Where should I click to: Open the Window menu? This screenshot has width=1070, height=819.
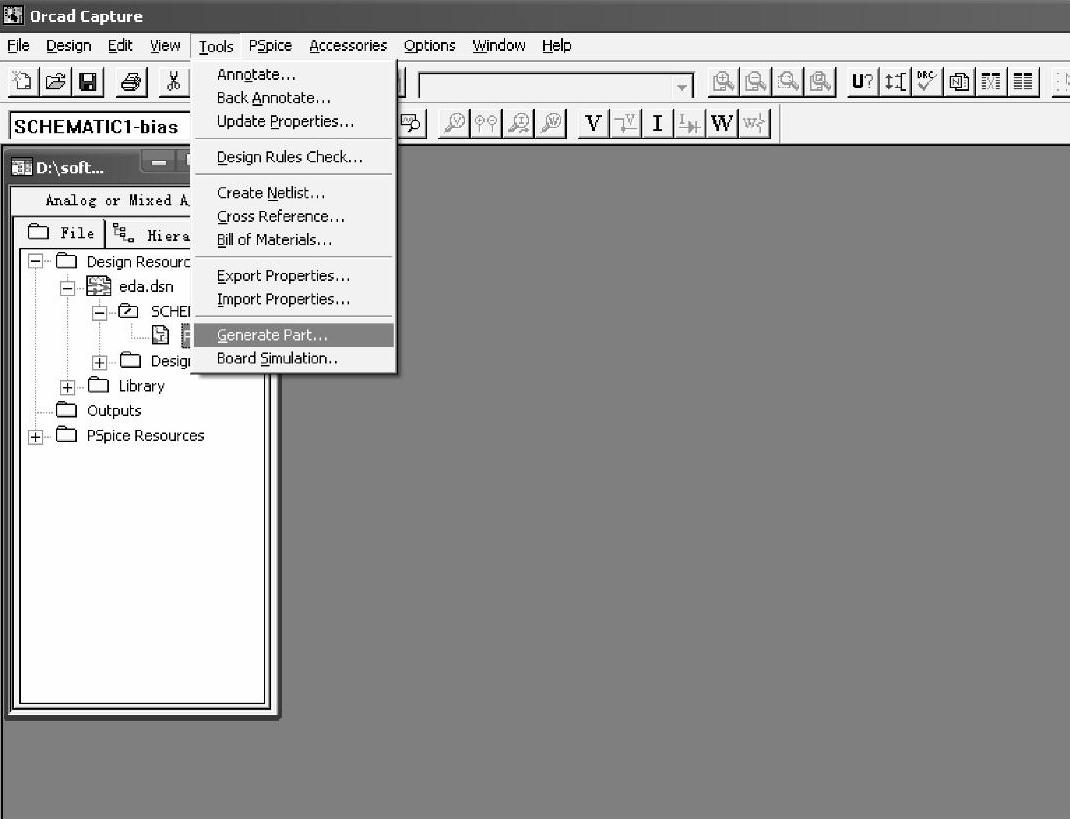[499, 46]
